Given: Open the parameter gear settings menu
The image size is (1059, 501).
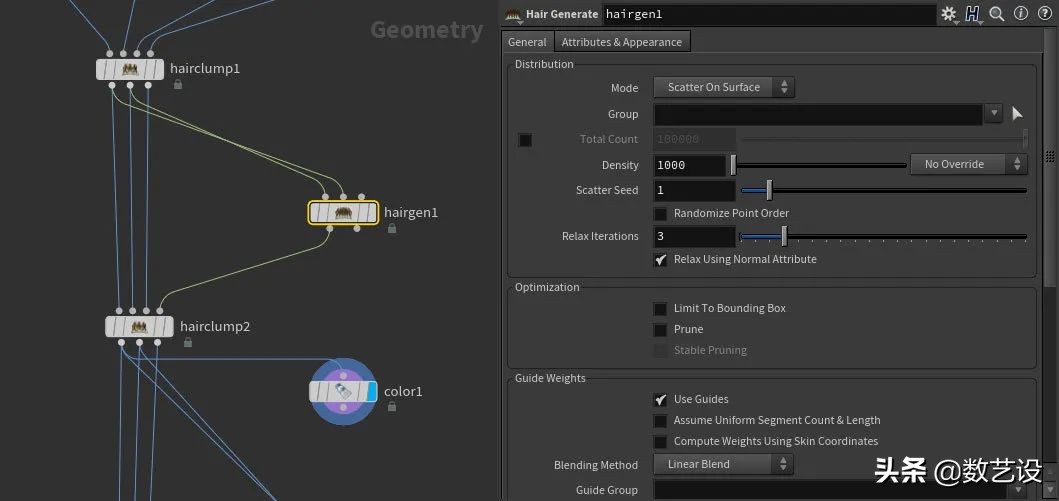Looking at the screenshot, I should point(948,14).
